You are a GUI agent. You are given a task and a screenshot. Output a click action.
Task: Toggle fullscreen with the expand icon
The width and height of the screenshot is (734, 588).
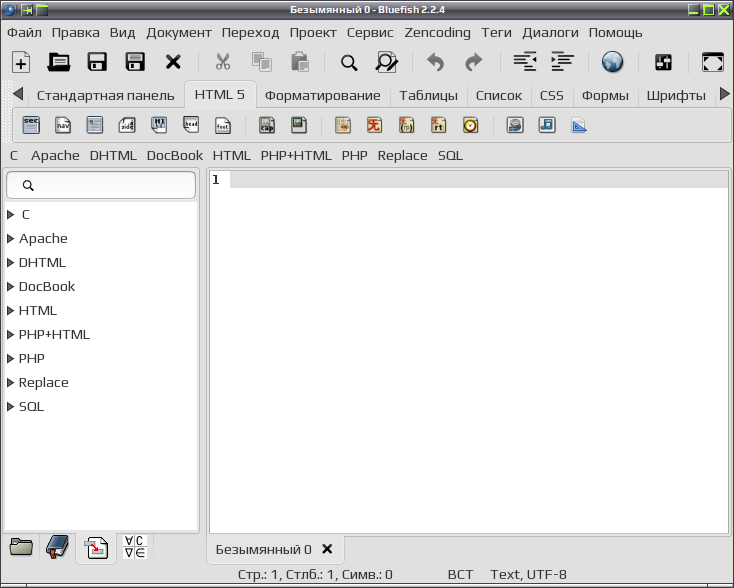[x=713, y=62]
